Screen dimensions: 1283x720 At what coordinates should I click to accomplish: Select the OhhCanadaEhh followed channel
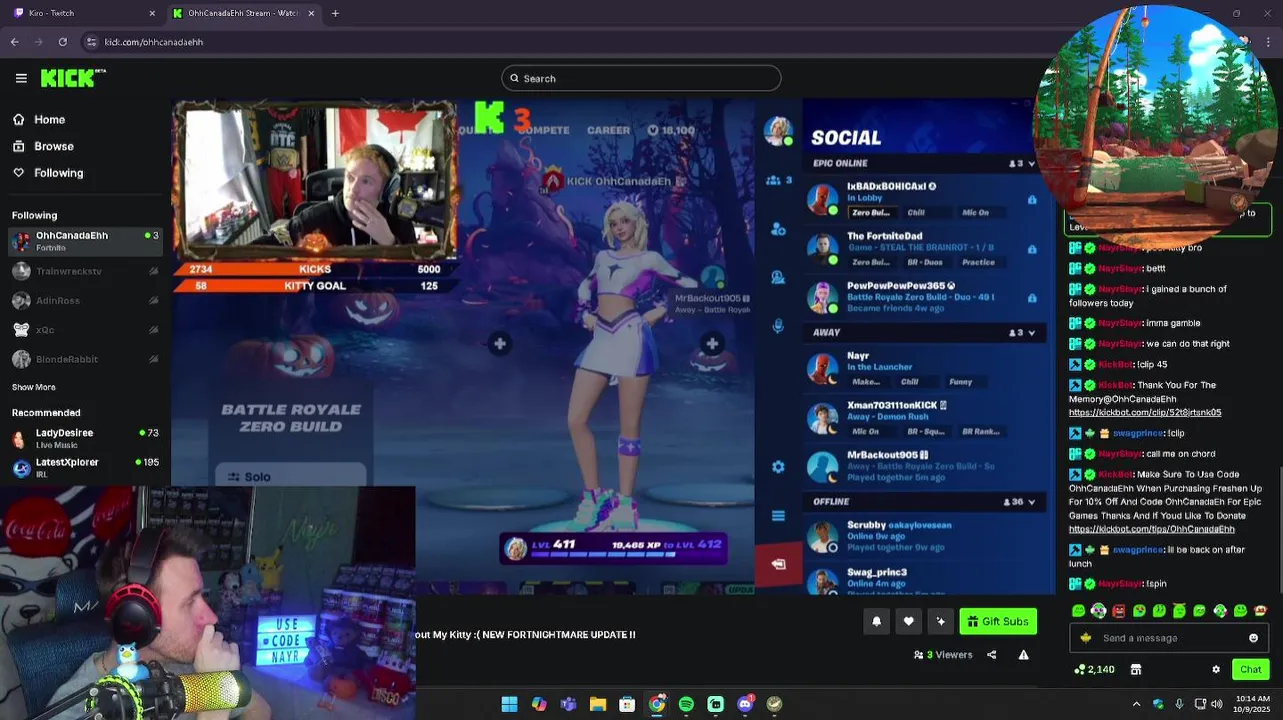(x=84, y=241)
